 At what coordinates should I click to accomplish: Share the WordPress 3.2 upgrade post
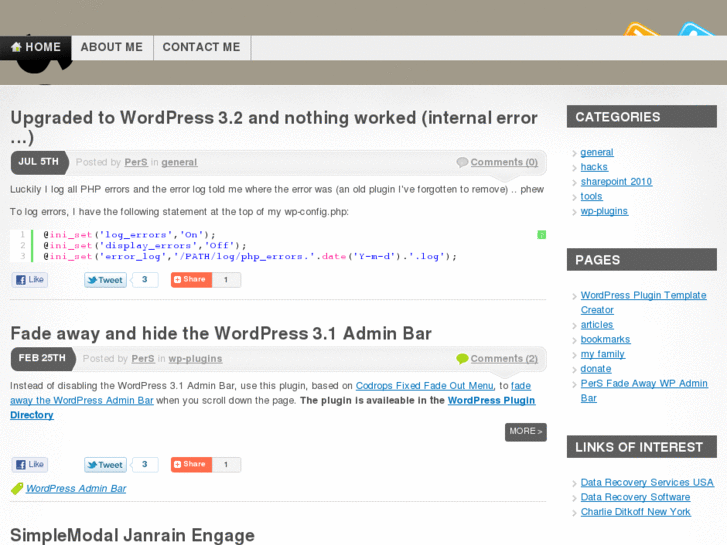[x=189, y=280]
